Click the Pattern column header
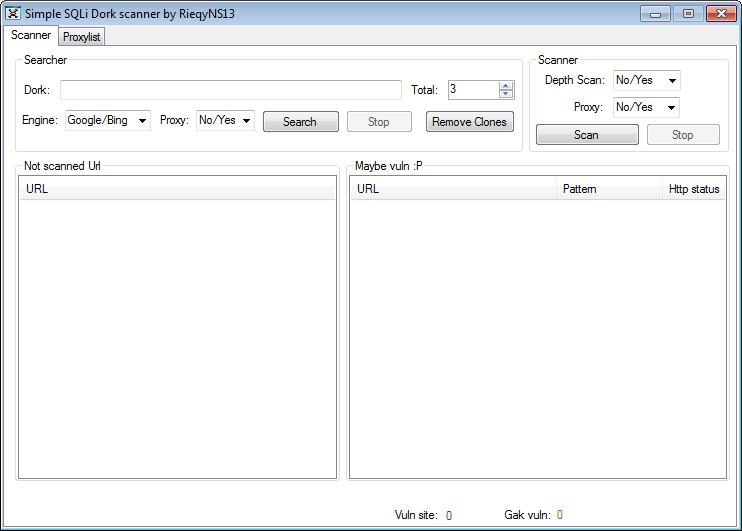The width and height of the screenshot is (742, 531). point(609,189)
